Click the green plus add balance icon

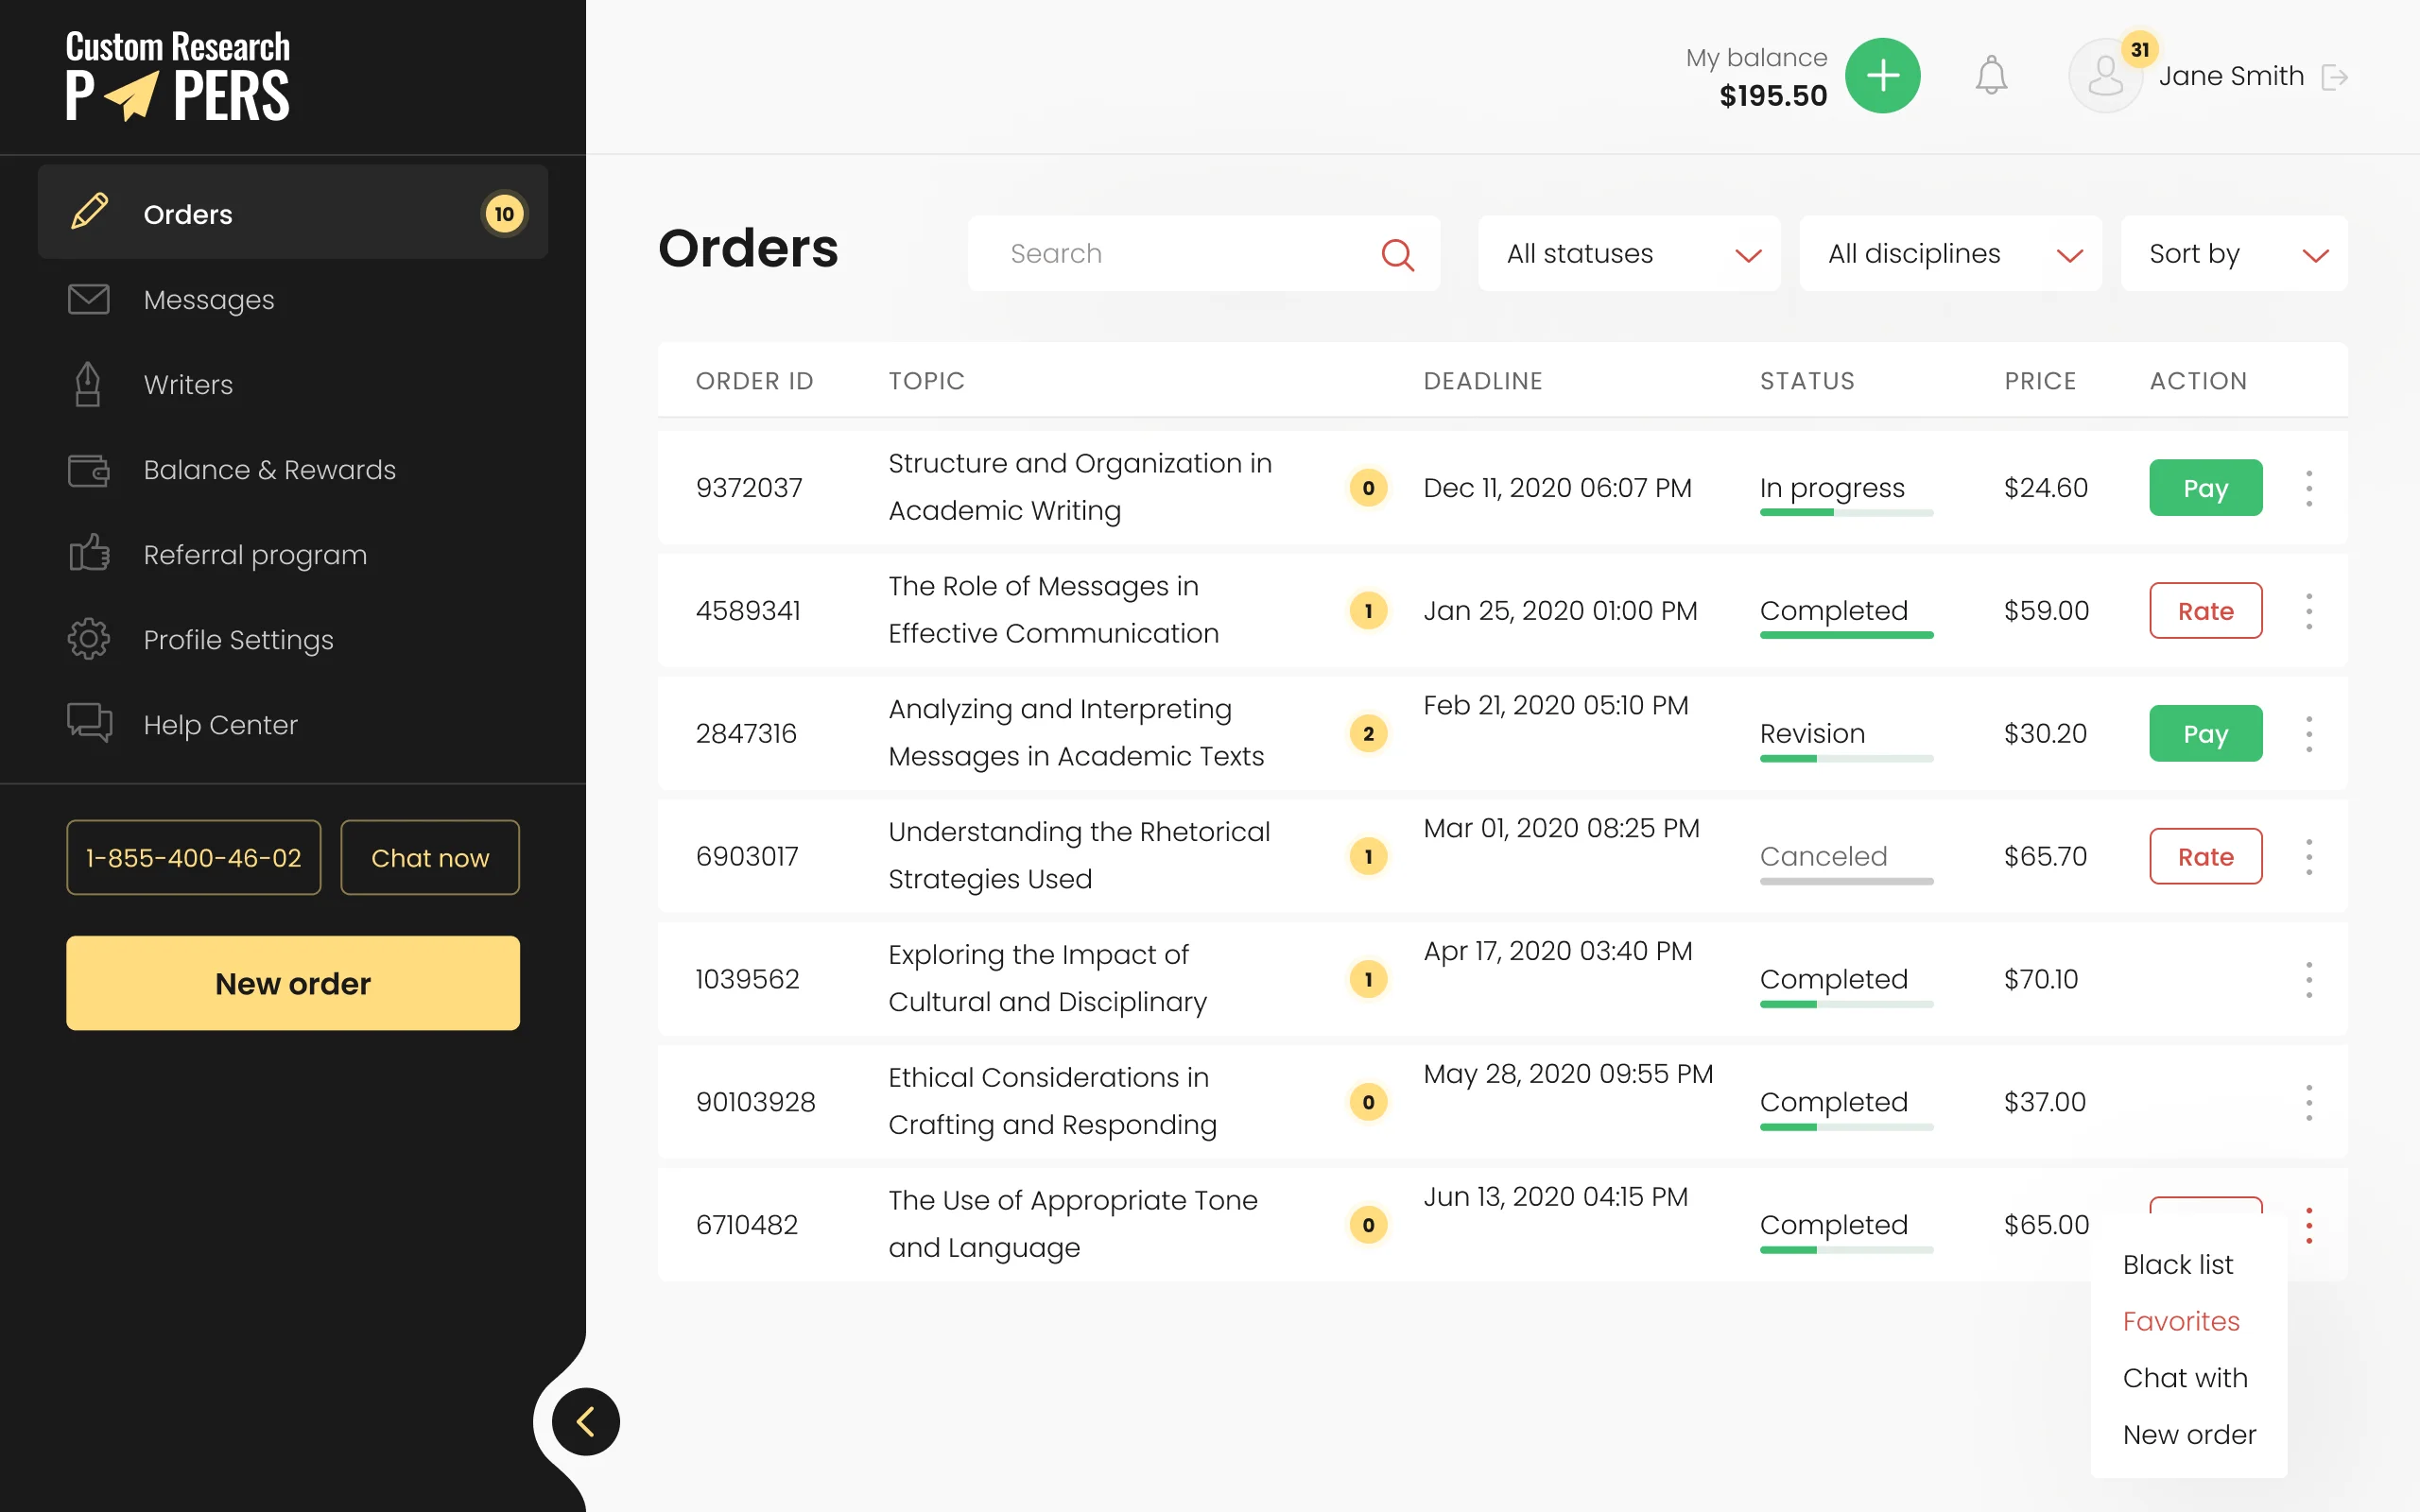[1882, 76]
